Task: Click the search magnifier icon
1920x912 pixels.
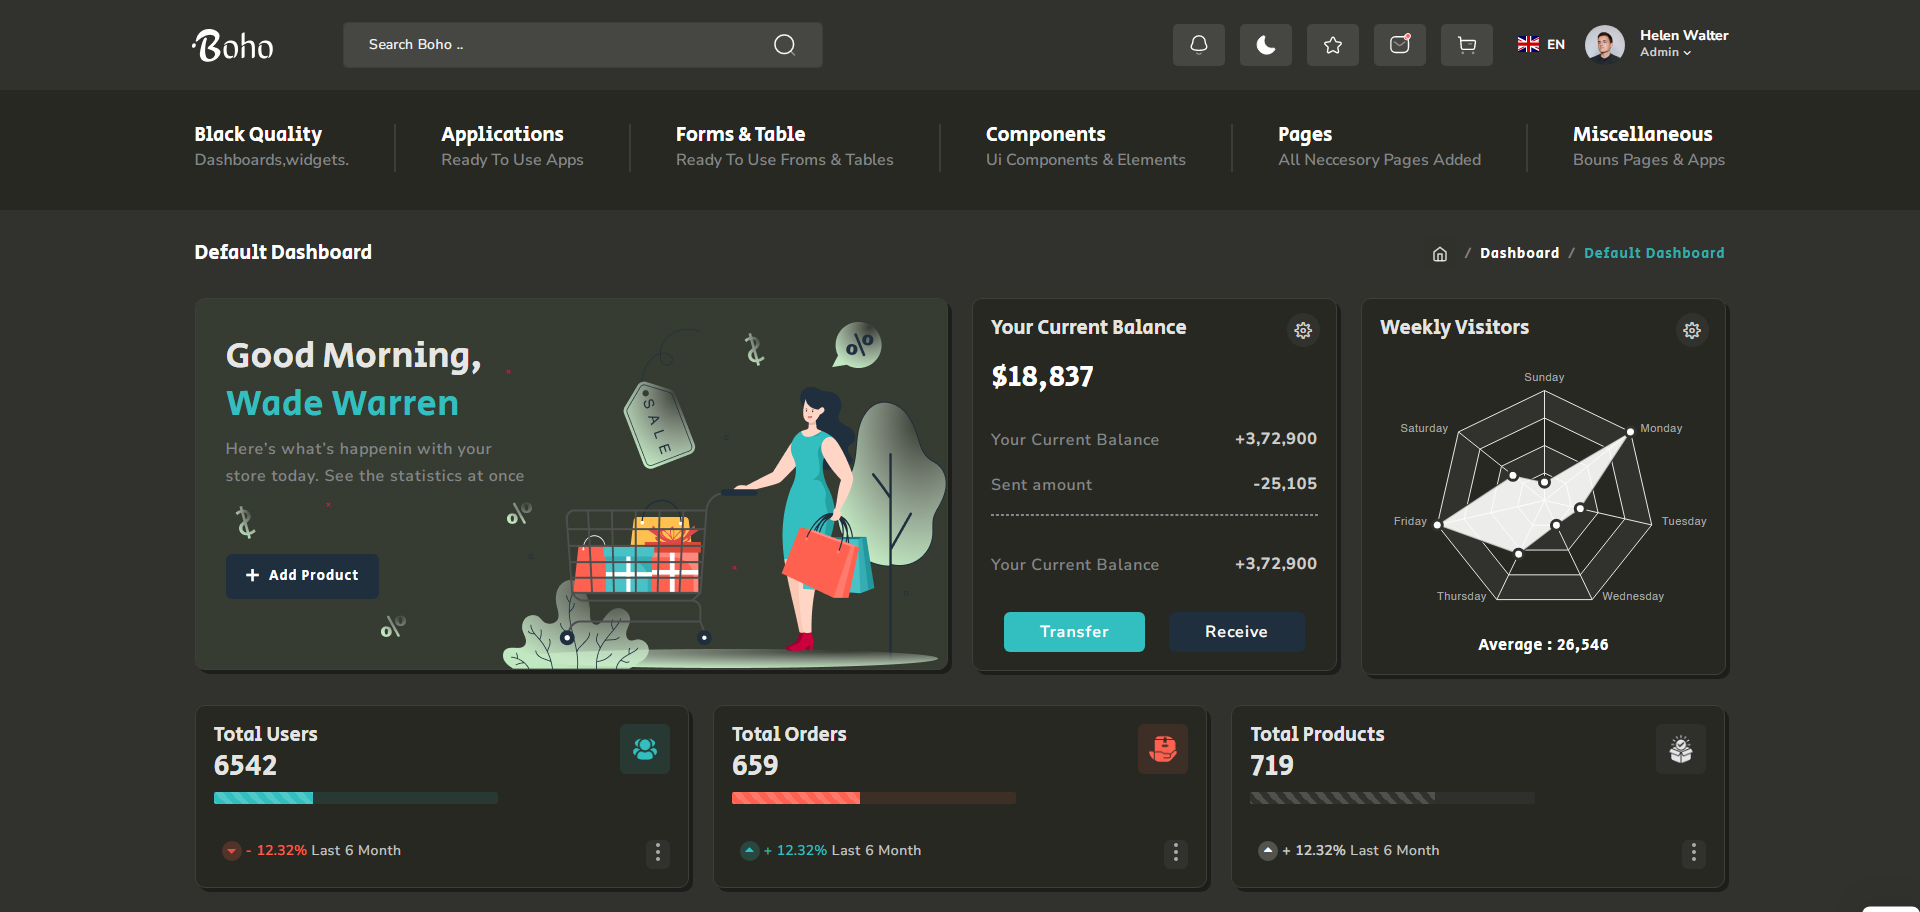Action: 784,45
